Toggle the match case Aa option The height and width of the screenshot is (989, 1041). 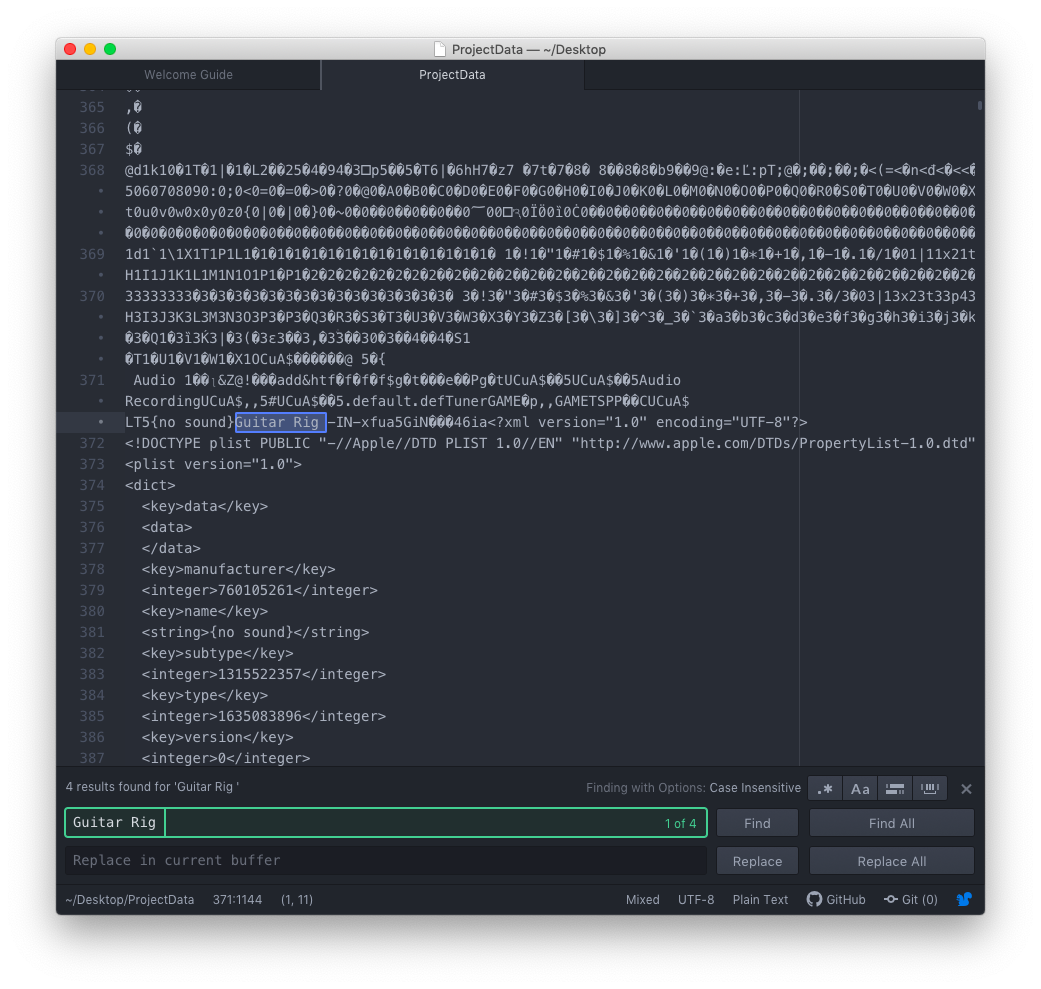pos(860,789)
